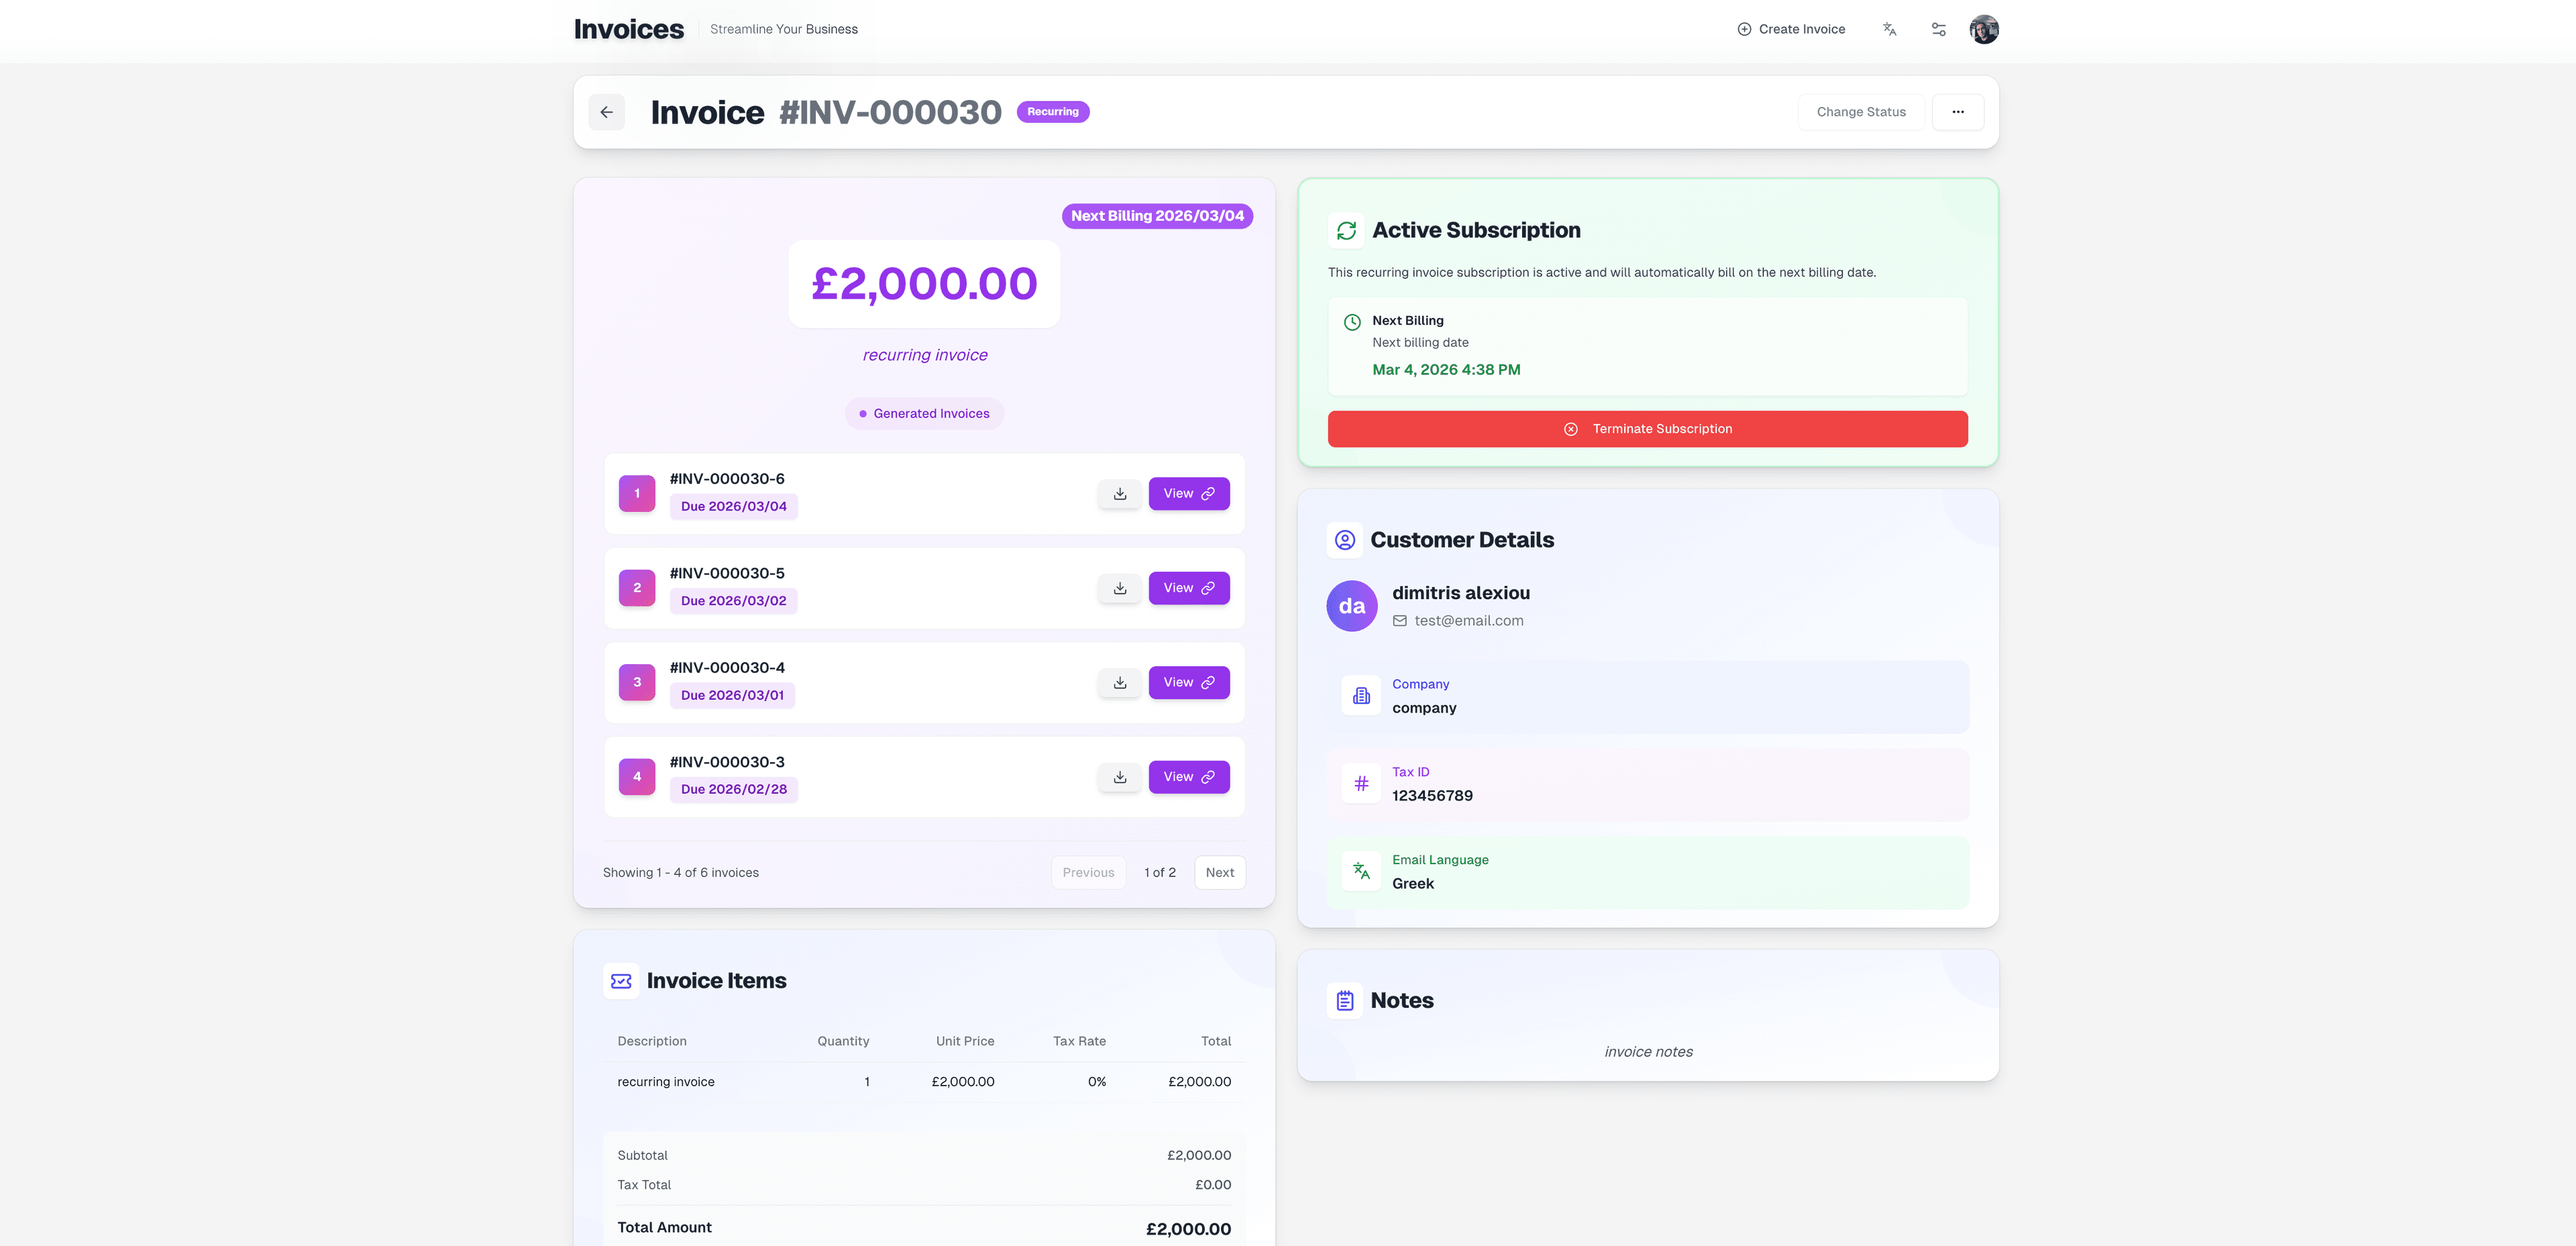Open Create Invoice
Image resolution: width=2576 pixels, height=1246 pixels.
[x=1791, y=29]
